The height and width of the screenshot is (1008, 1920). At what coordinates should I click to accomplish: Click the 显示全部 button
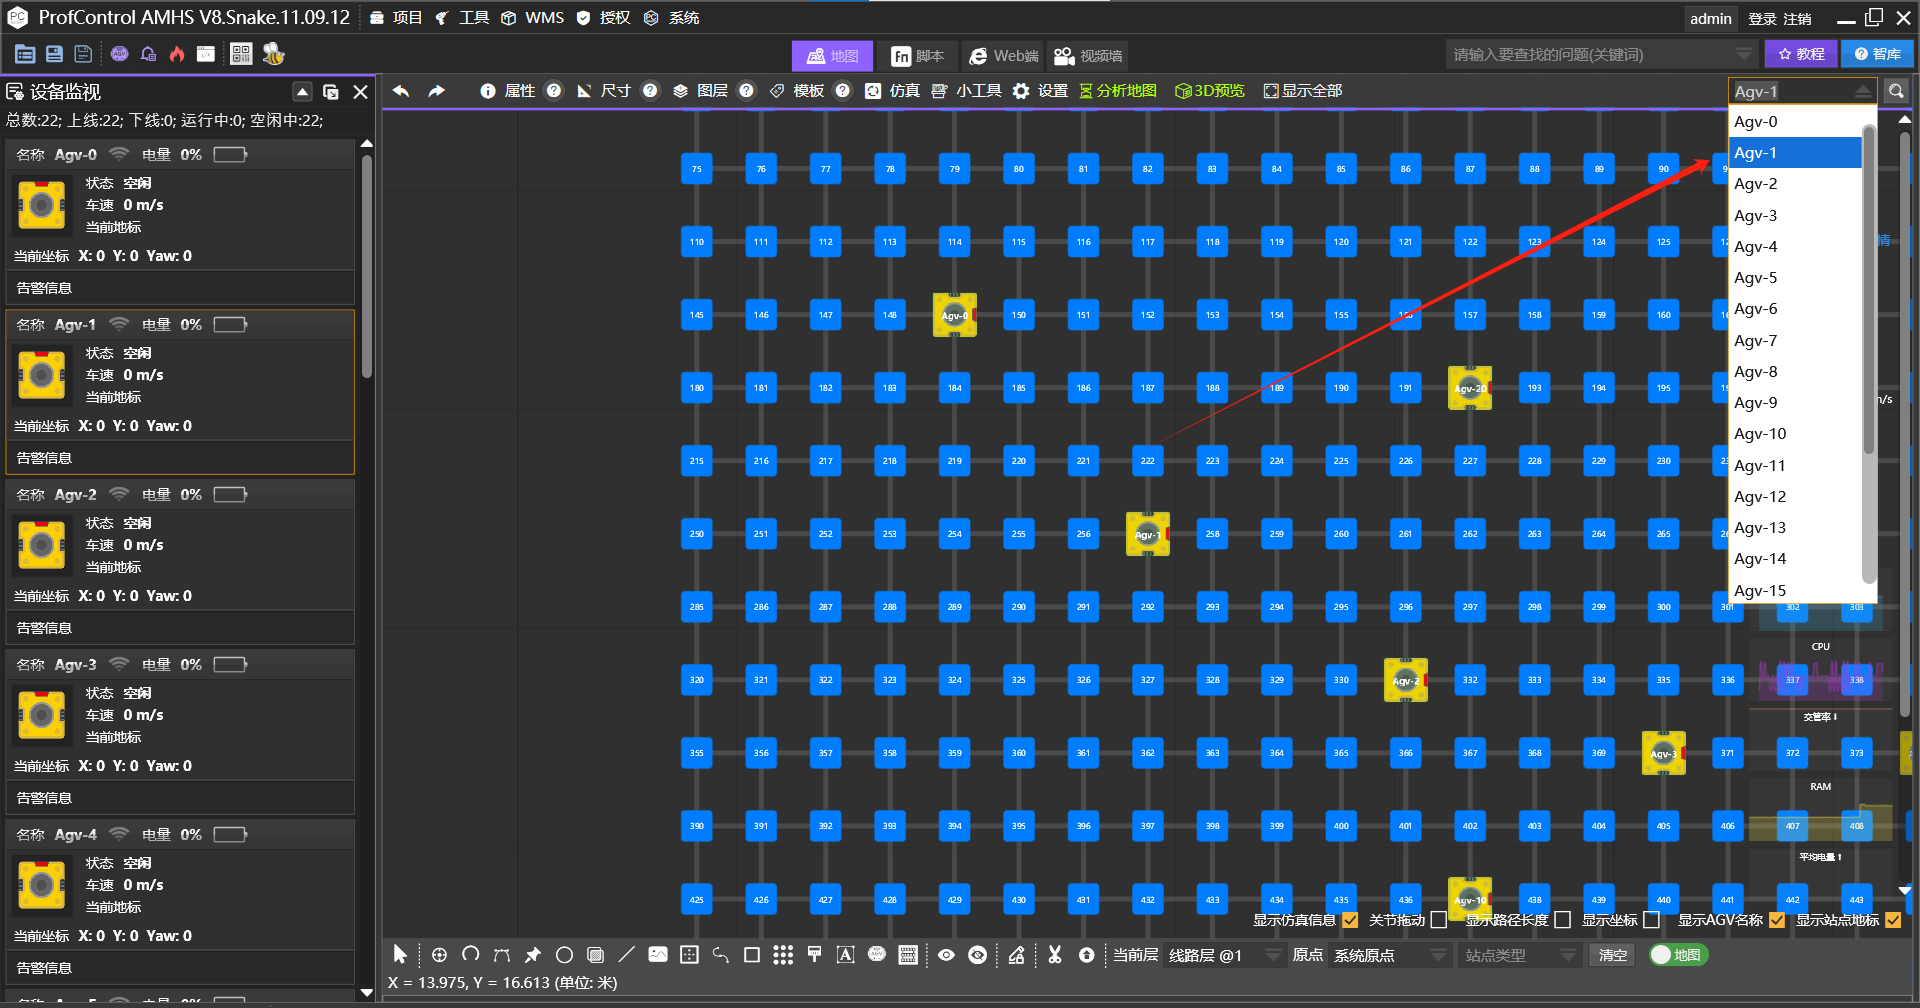(x=1303, y=91)
